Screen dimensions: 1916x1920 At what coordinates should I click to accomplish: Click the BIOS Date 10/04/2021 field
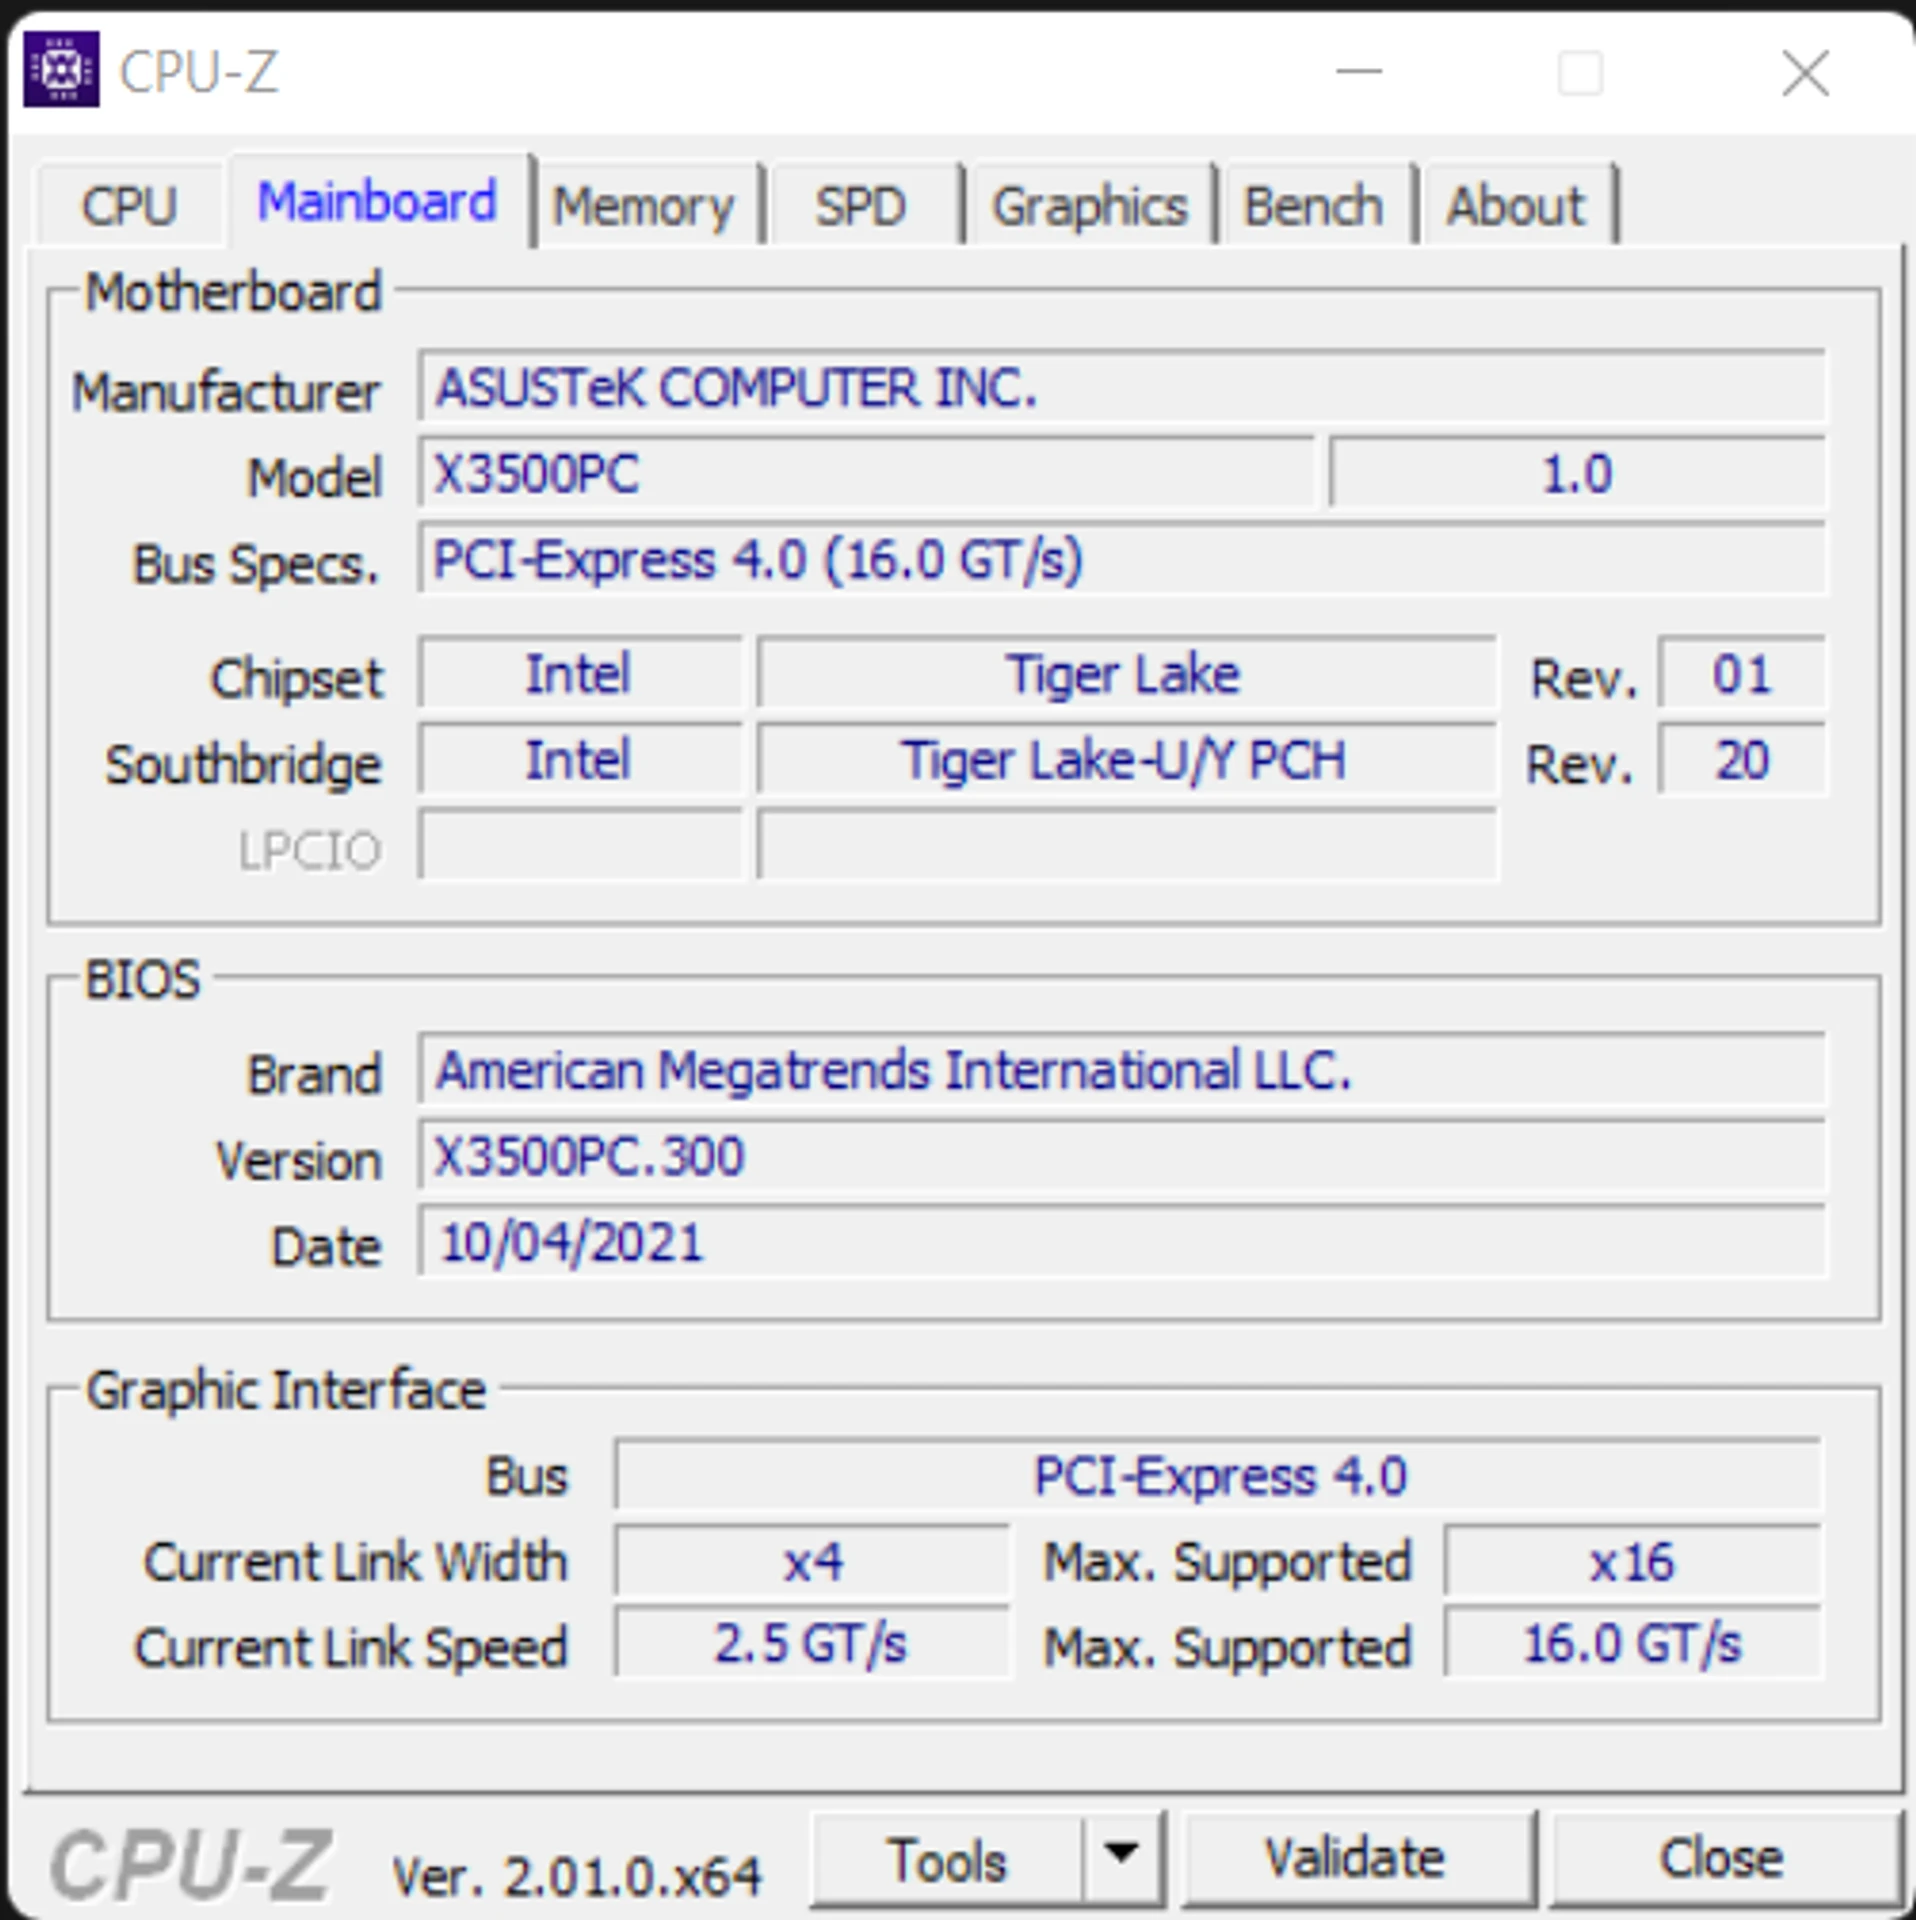coord(1122,1242)
